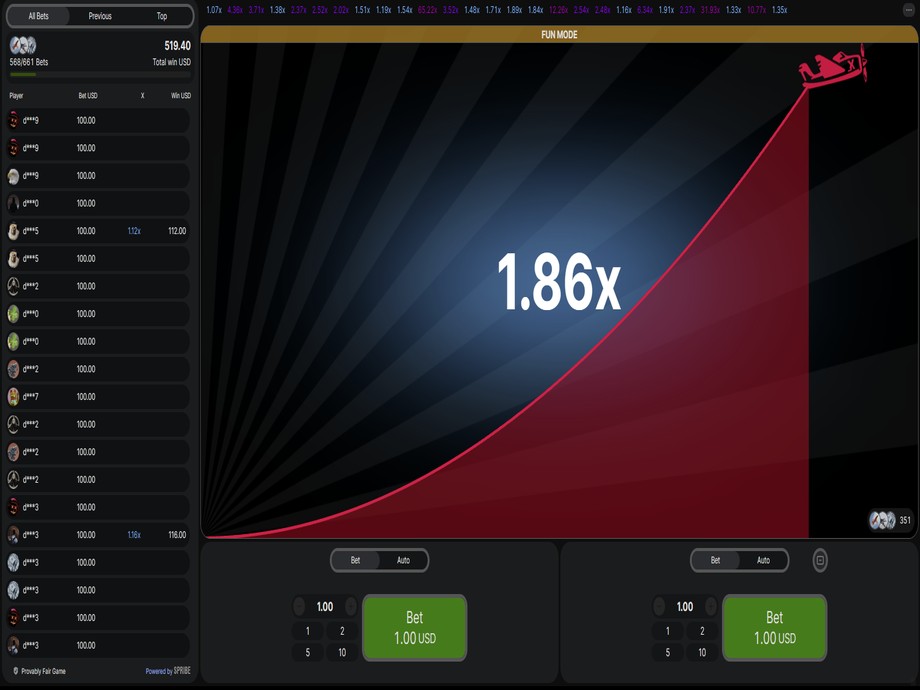The width and height of the screenshot is (920, 690).
Task: Switch right panel to Auto mode
Action: pos(763,560)
